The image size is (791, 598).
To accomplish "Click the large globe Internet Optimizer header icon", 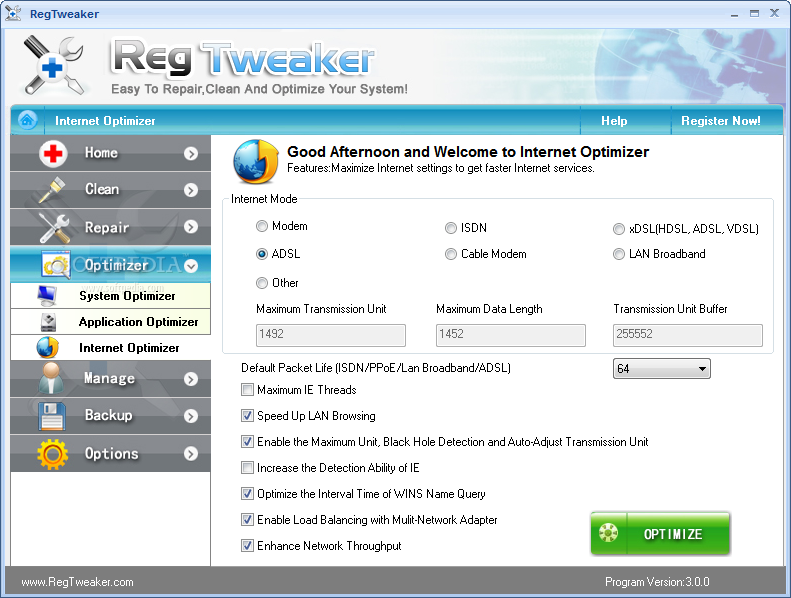I will click(x=256, y=161).
